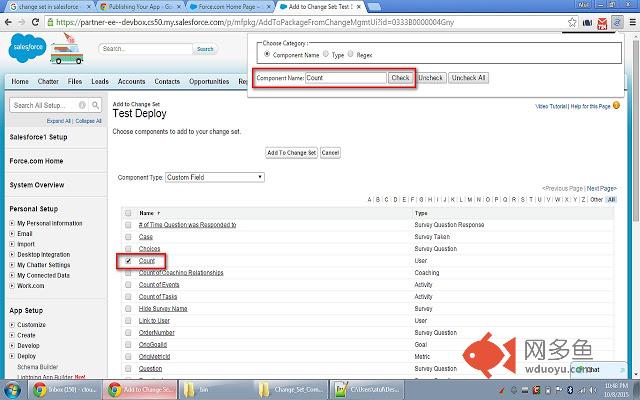Open the Hide Survey Name field link
The image size is (640, 400).
(x=163, y=308)
